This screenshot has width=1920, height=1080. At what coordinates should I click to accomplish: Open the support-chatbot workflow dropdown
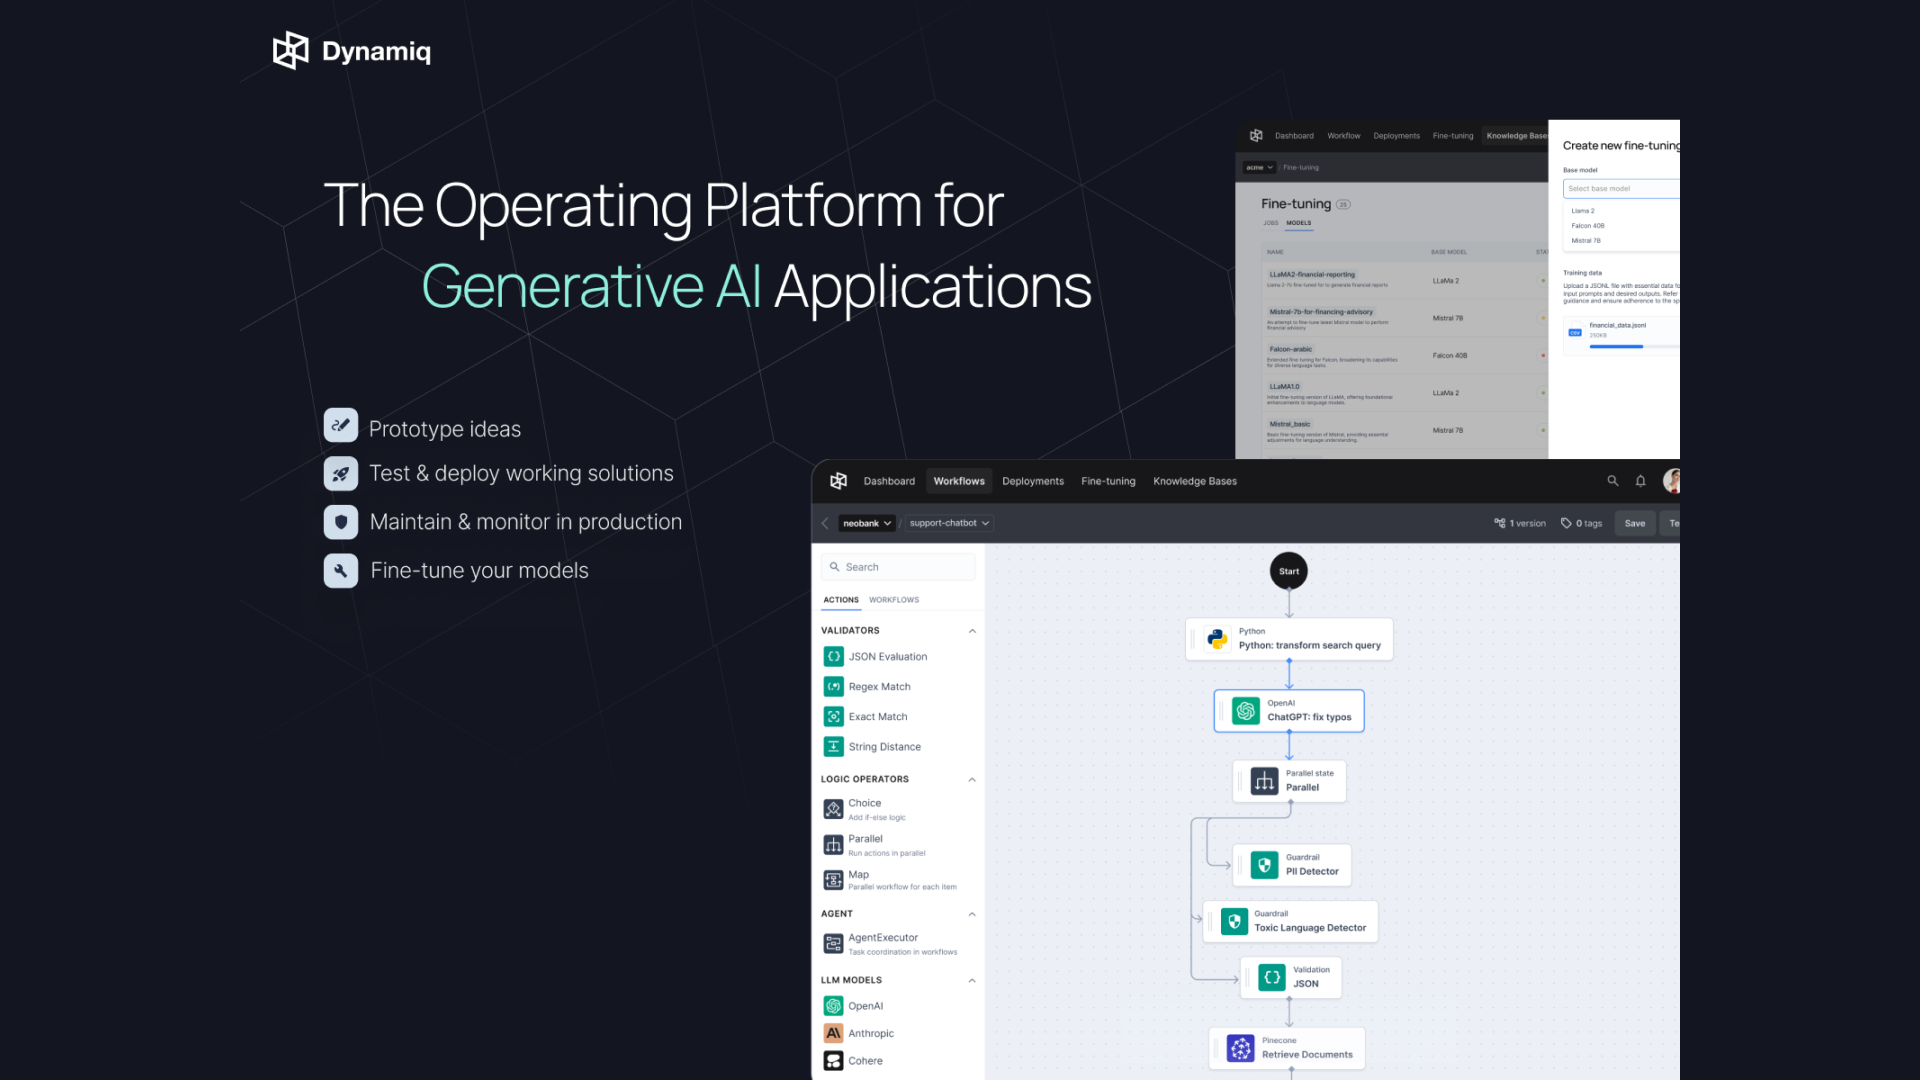pos(949,523)
